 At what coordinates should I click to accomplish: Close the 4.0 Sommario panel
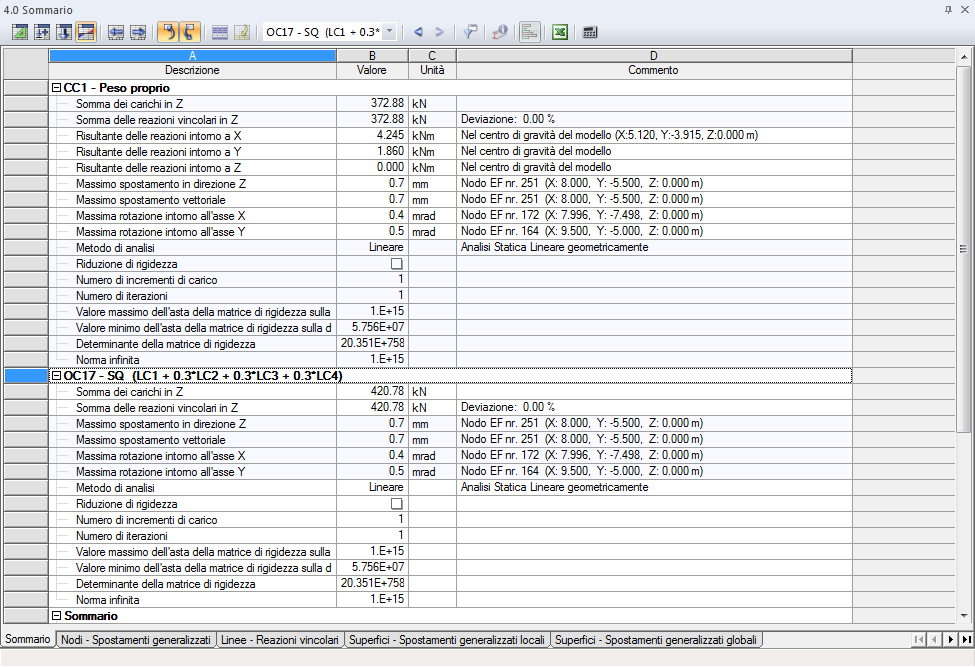964,9
